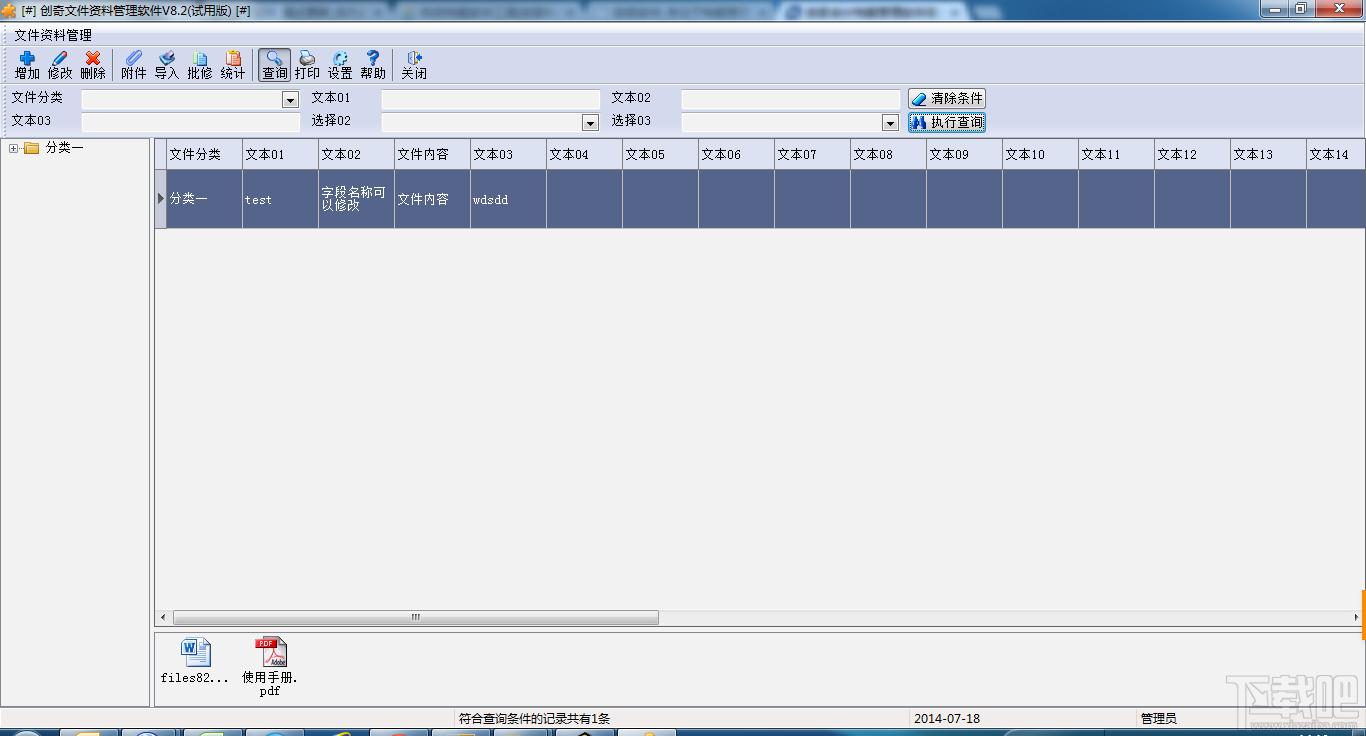This screenshot has width=1366, height=736.
Task: Click the 增加 (Add) toolbar icon
Action: click(27, 65)
